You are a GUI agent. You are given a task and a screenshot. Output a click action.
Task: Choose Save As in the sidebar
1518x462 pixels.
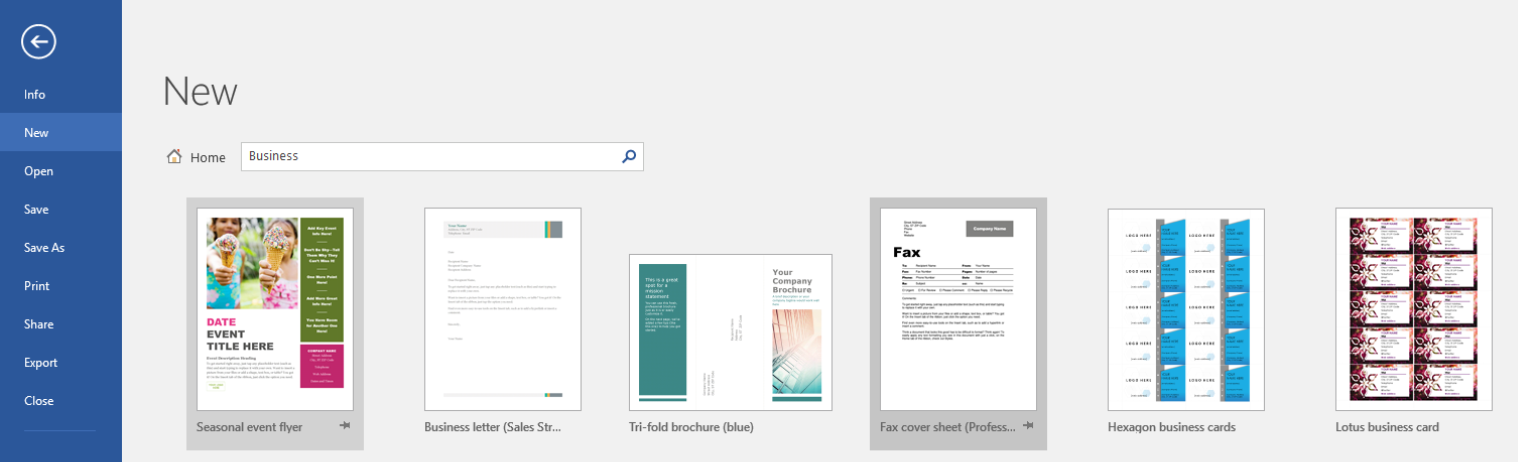pos(61,247)
